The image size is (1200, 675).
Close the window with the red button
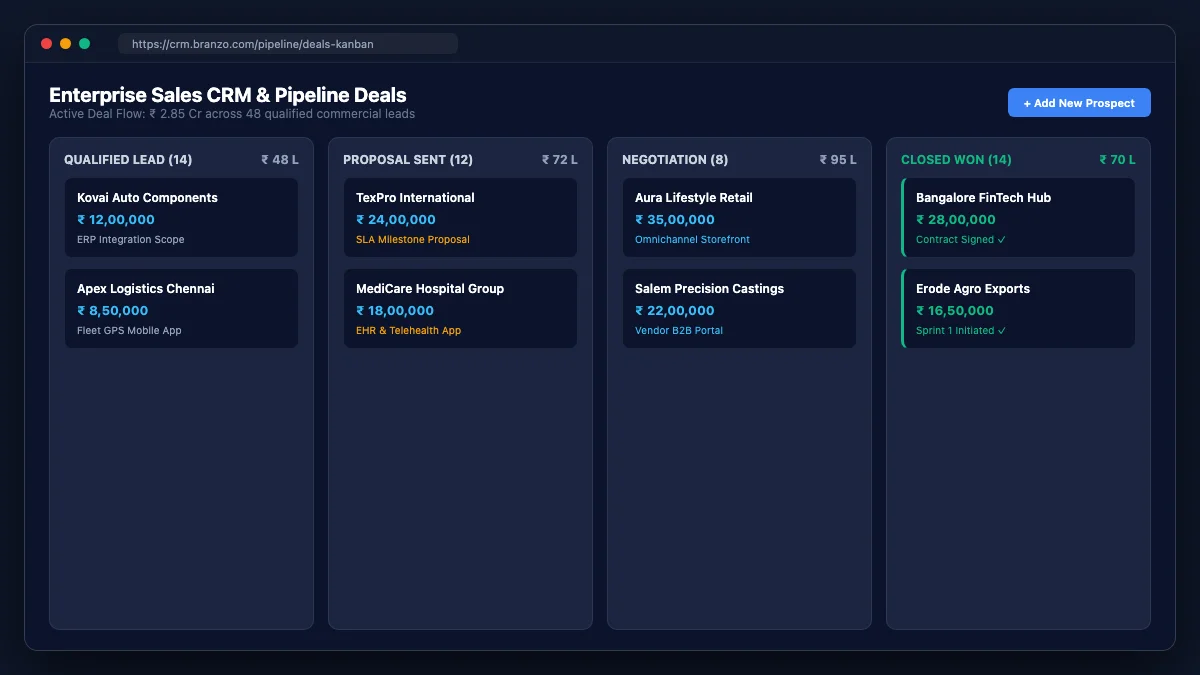pos(46,44)
